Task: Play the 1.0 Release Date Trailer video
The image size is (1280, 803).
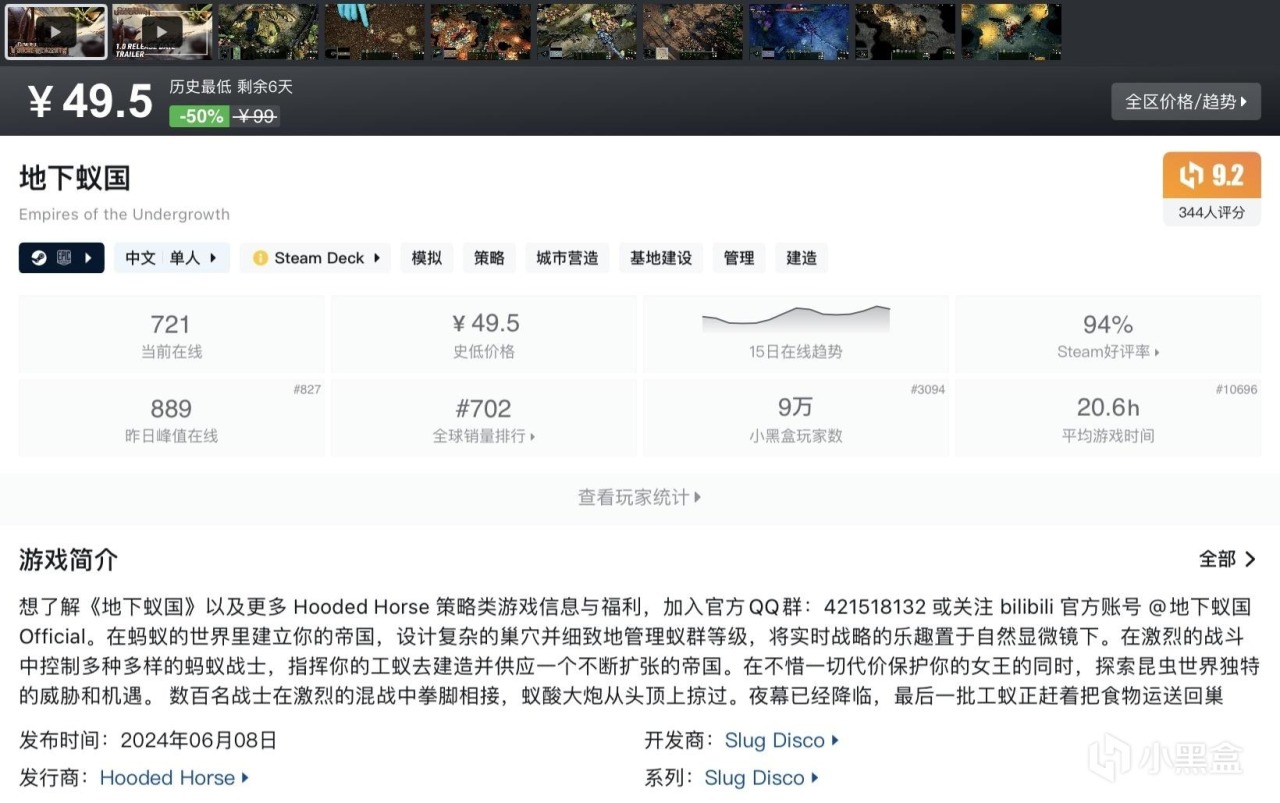Action: [162, 31]
